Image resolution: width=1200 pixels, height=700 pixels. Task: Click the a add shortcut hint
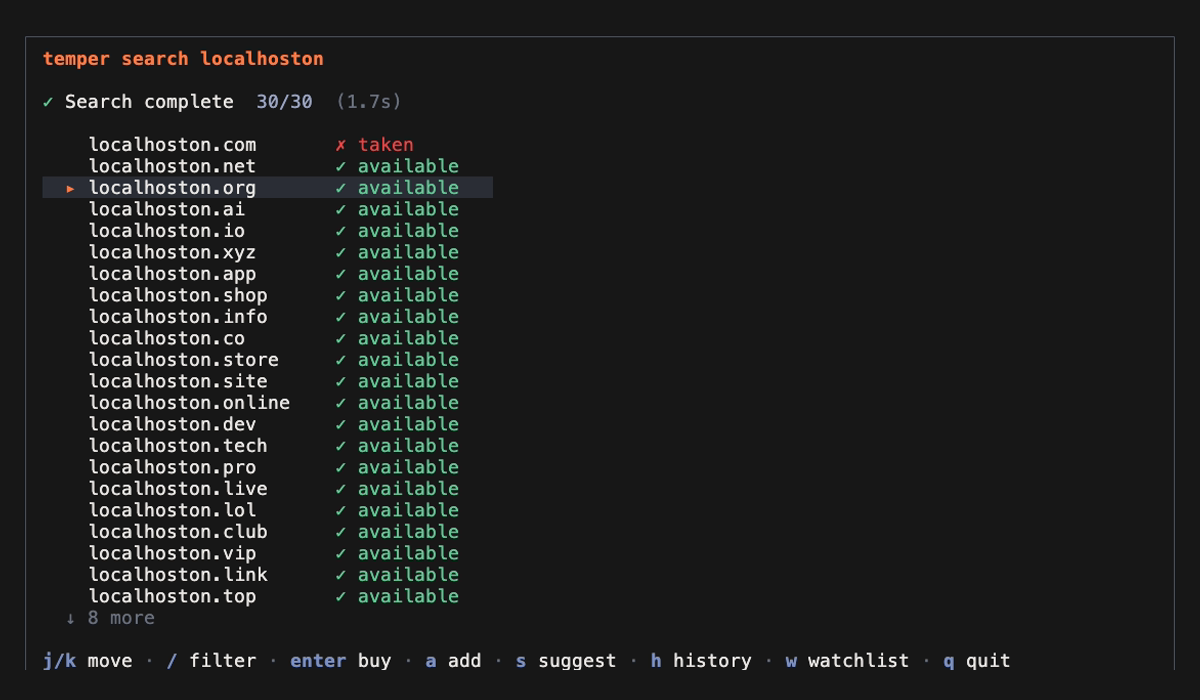click(x=453, y=661)
